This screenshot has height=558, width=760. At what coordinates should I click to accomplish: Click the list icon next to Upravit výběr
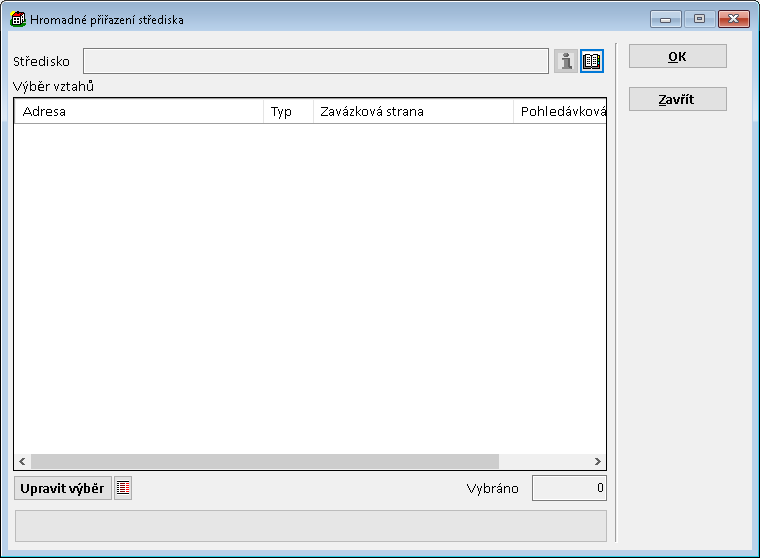click(123, 488)
